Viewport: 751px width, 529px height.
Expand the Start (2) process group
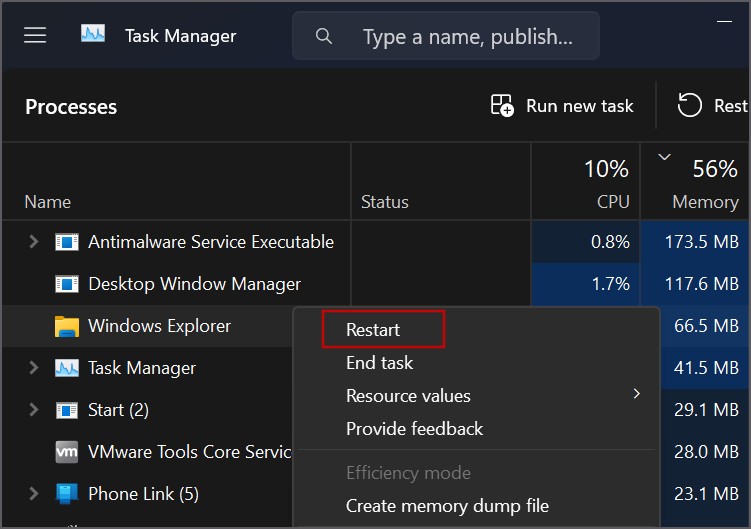tap(33, 410)
